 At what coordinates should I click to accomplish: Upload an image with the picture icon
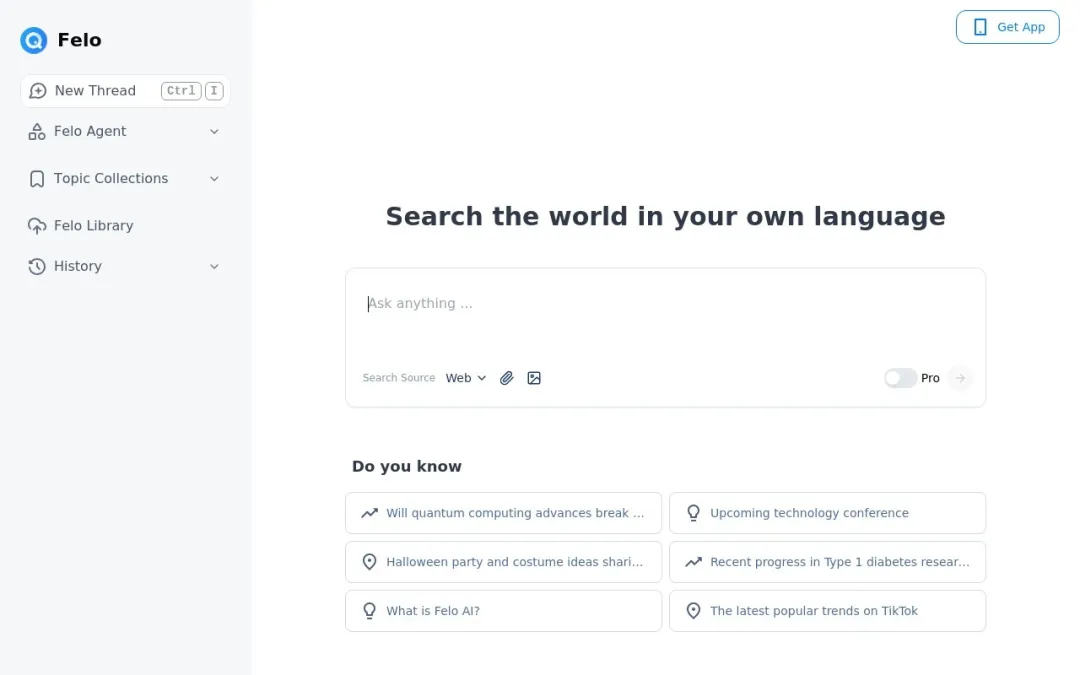[x=534, y=378]
